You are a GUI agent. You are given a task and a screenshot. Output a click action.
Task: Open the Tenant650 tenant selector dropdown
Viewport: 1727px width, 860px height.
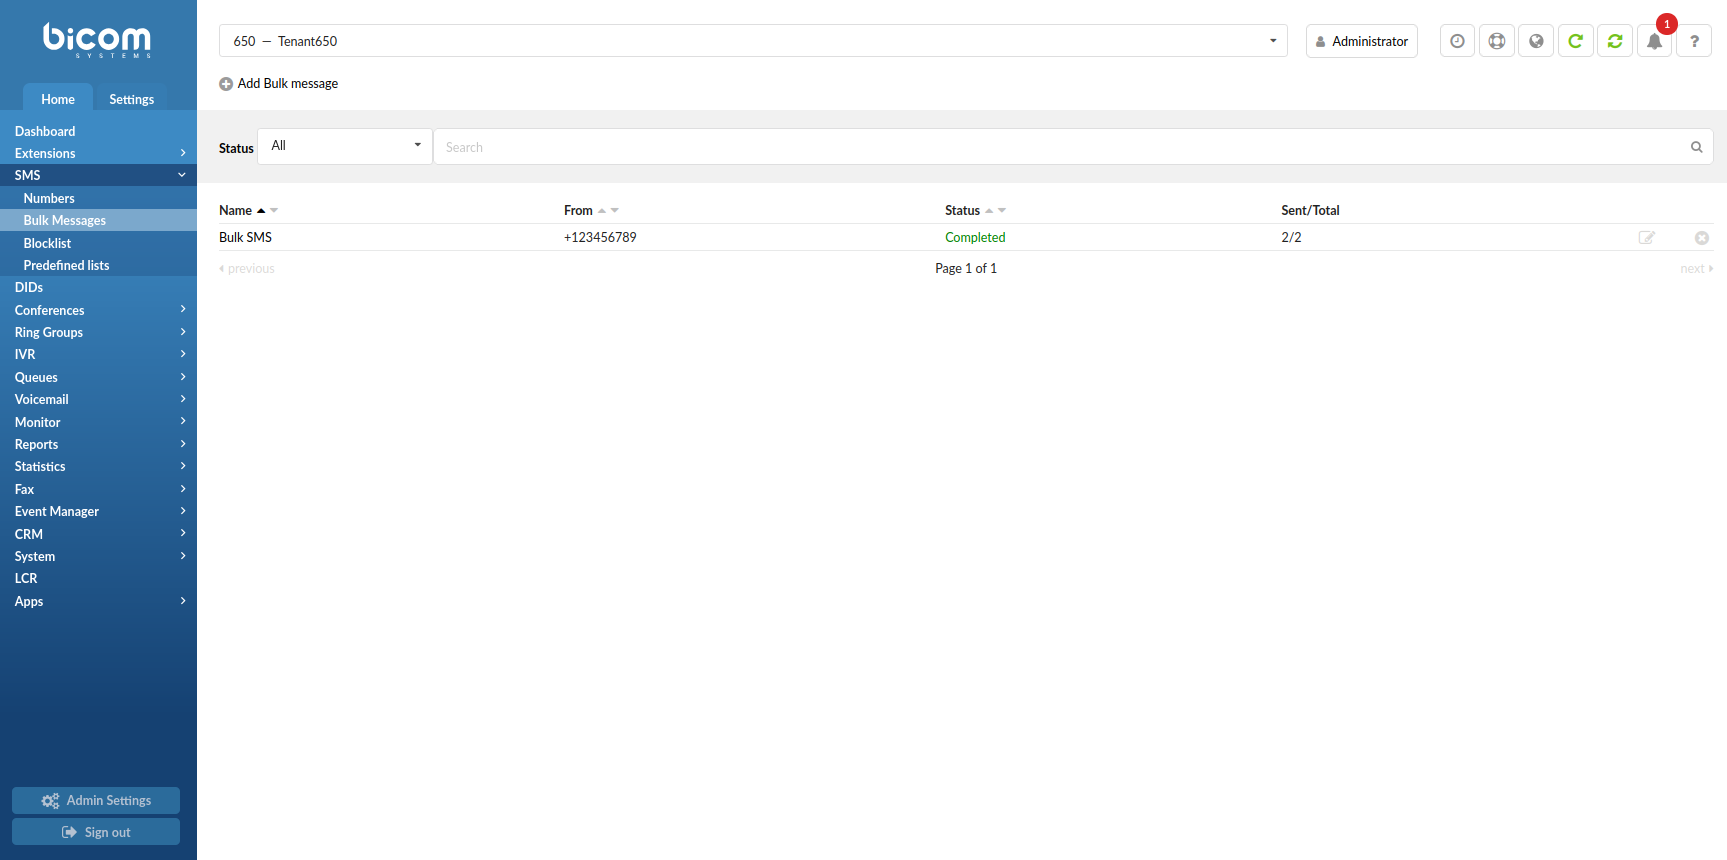click(753, 41)
